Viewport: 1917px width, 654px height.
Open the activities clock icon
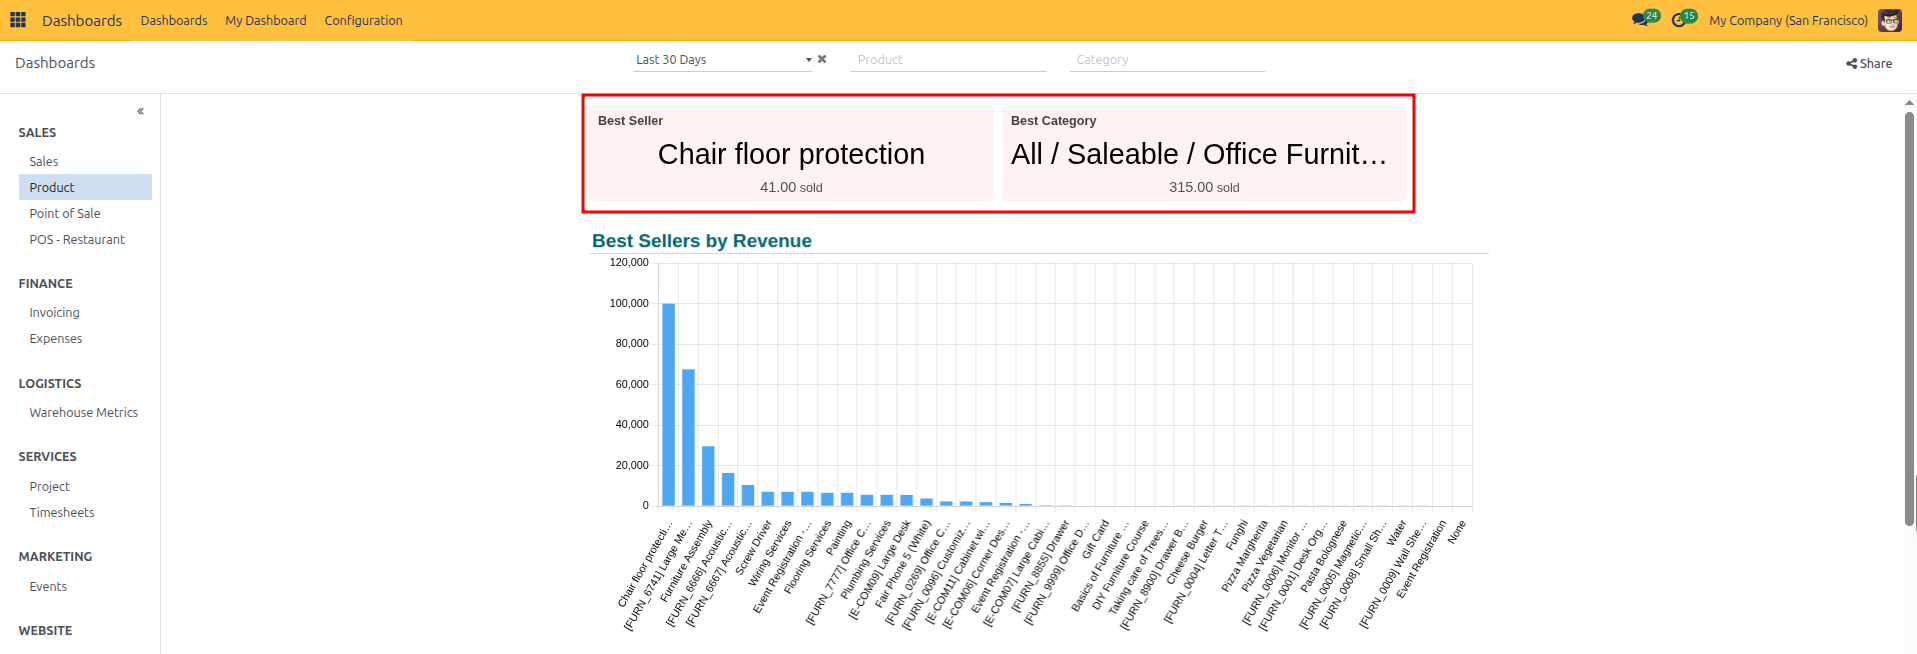pos(1679,20)
